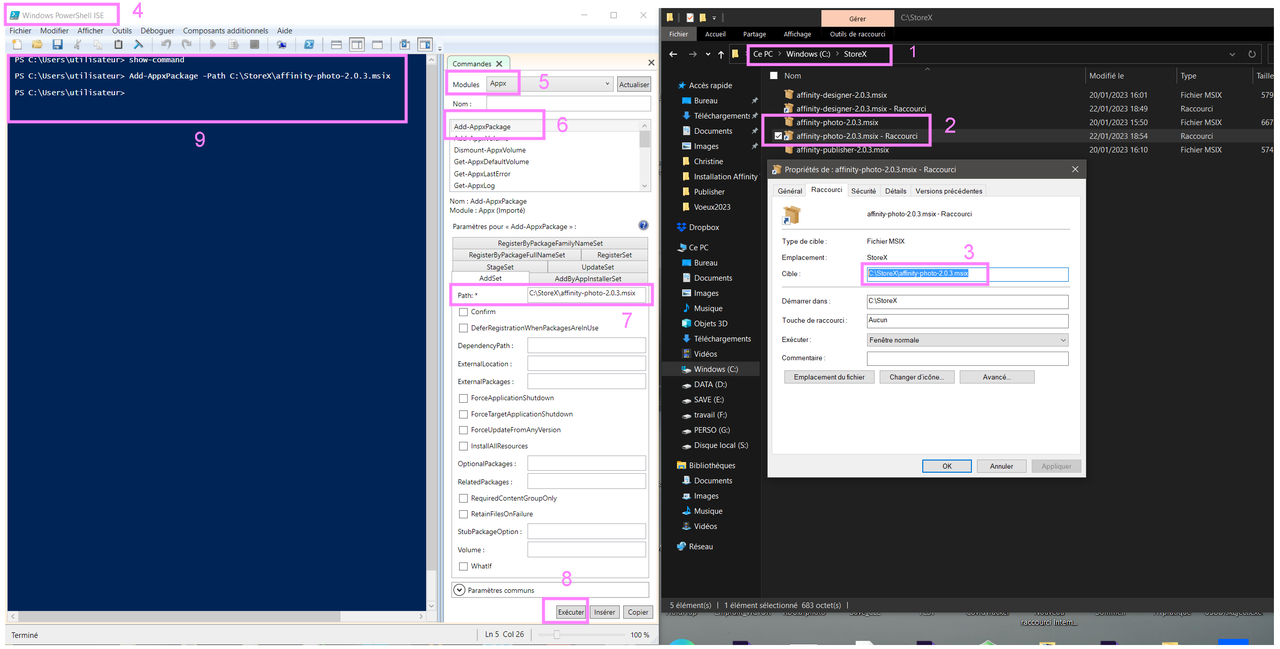The width and height of the screenshot is (1280, 649).
Task: Open the recent locations dropdown arrow in Explorer
Action: coord(707,54)
